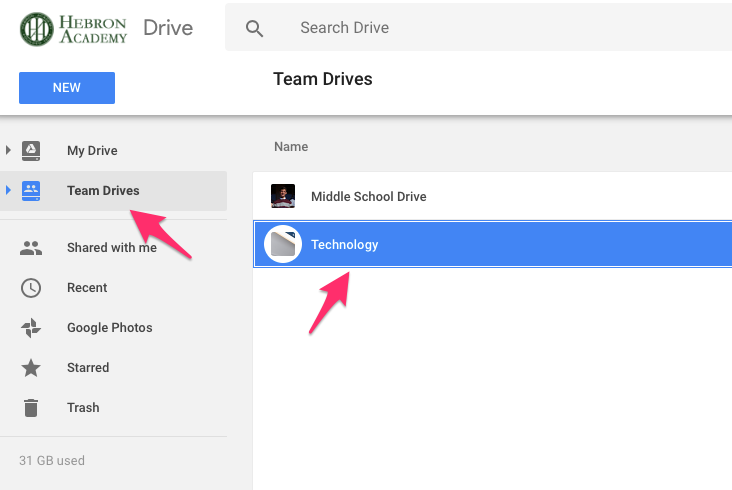Screen dimensions: 732x490
Task: Go to Google Photos in sidebar
Action: click(x=110, y=328)
